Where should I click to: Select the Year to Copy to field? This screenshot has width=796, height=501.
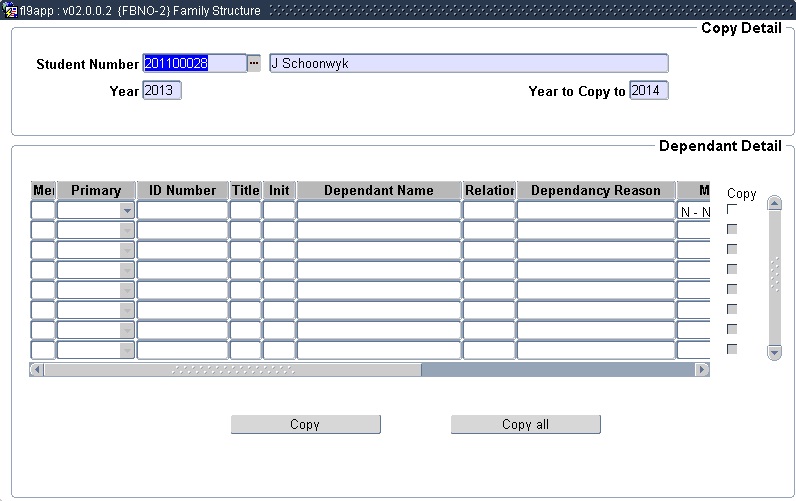pos(648,91)
